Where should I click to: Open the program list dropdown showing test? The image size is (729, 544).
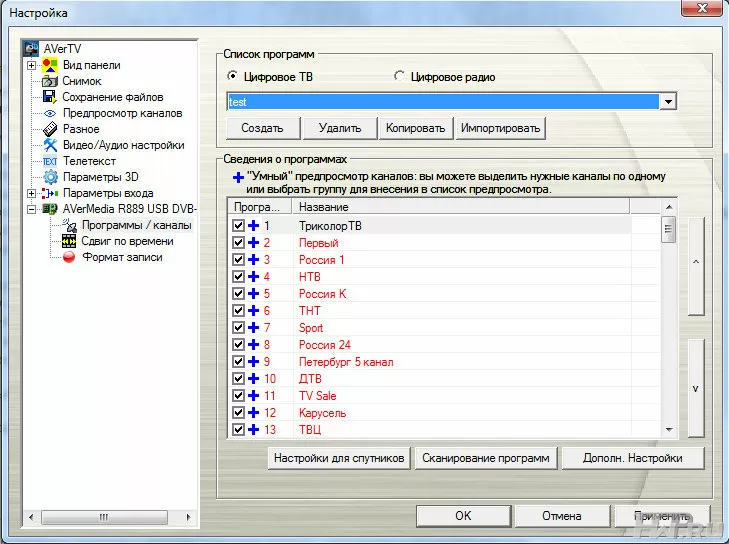669,102
